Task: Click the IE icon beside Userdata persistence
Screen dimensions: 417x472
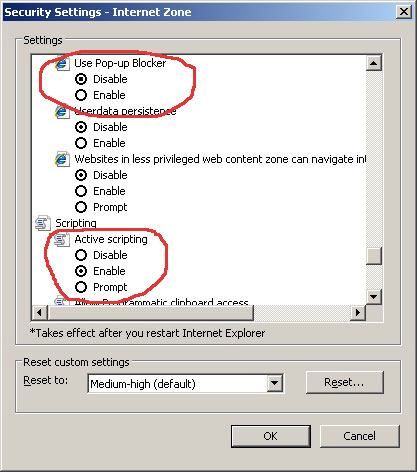Action: (x=62, y=111)
